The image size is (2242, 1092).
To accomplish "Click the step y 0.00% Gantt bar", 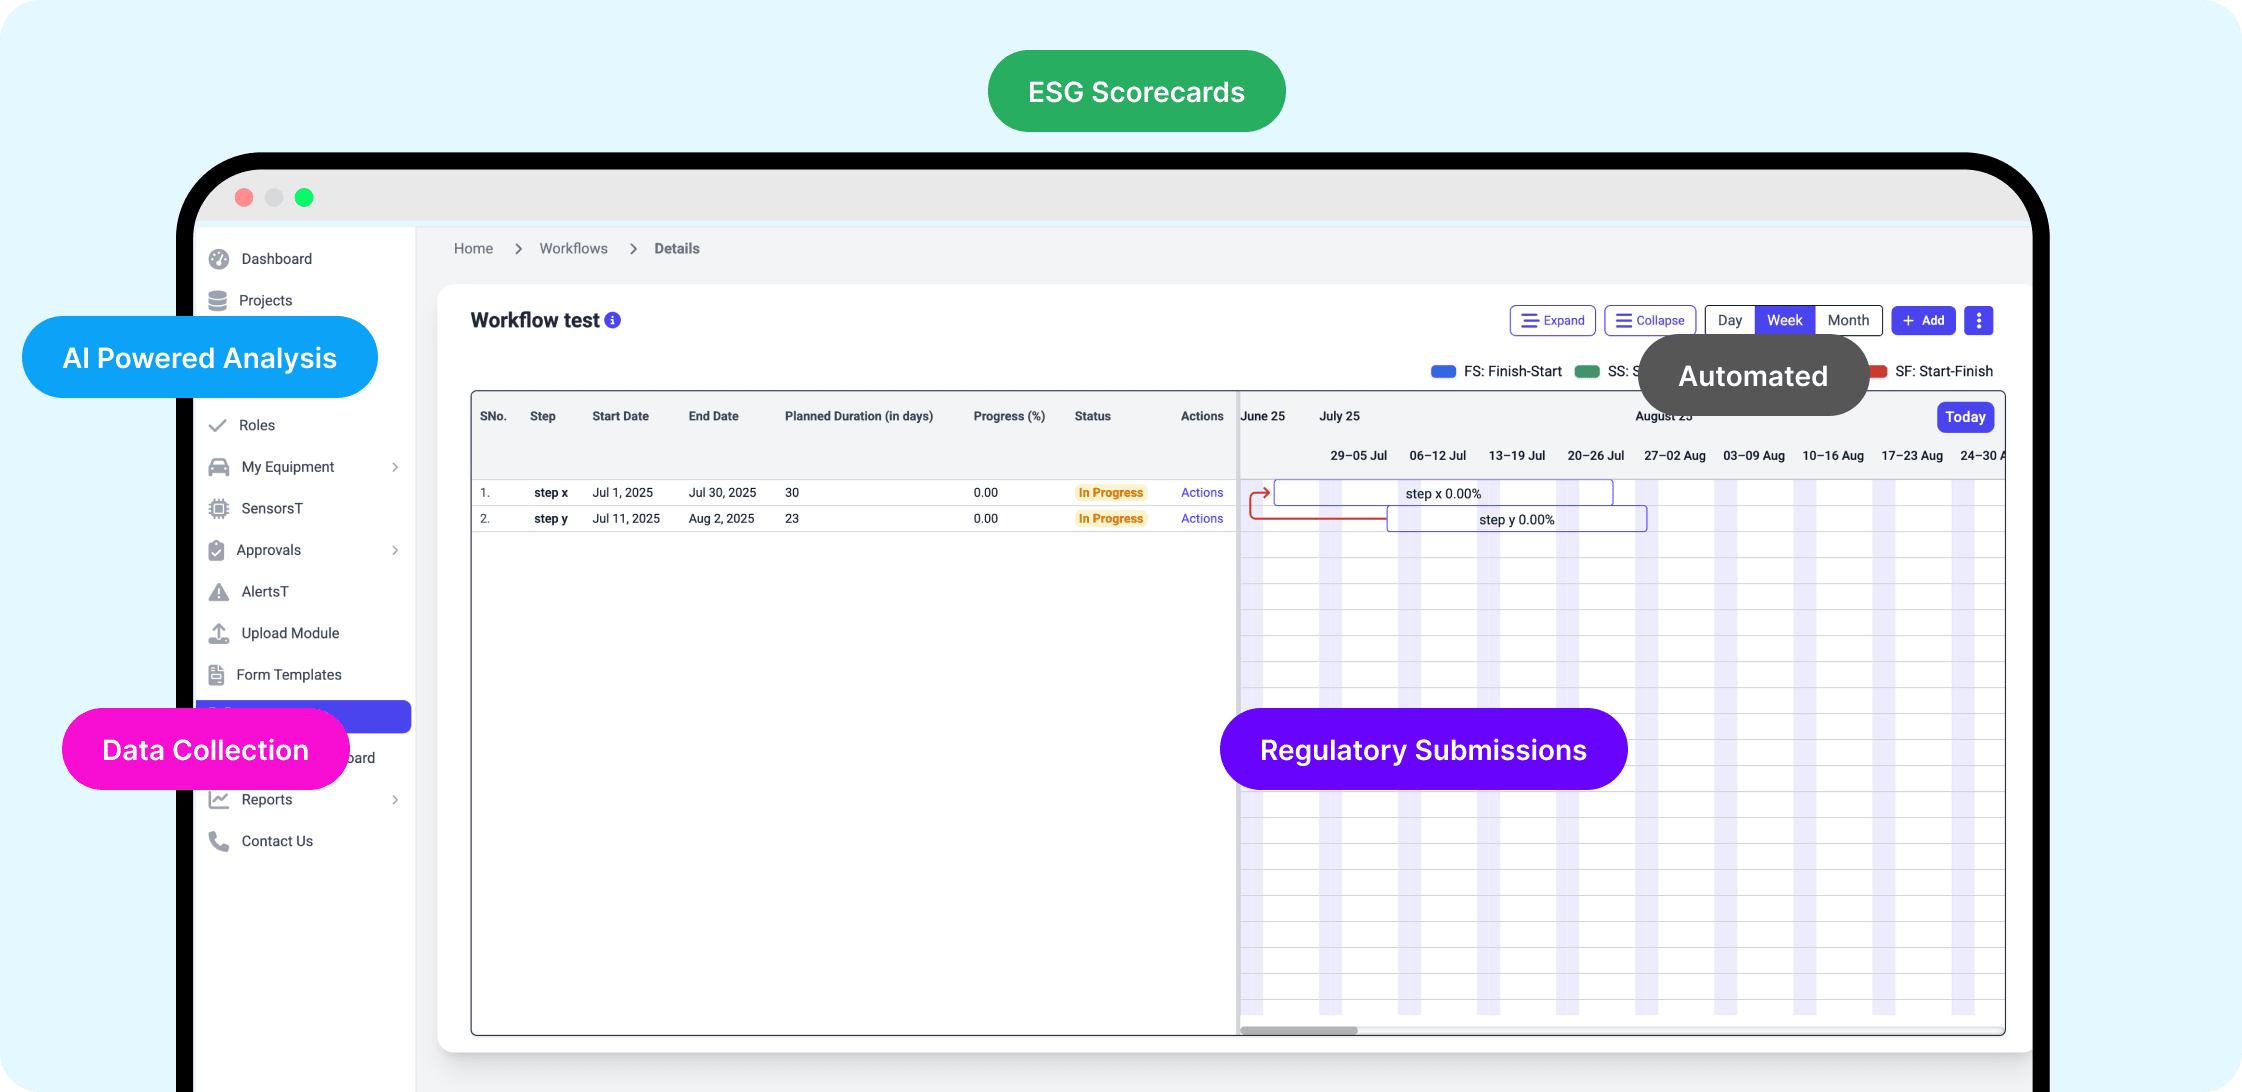I will (1517, 519).
